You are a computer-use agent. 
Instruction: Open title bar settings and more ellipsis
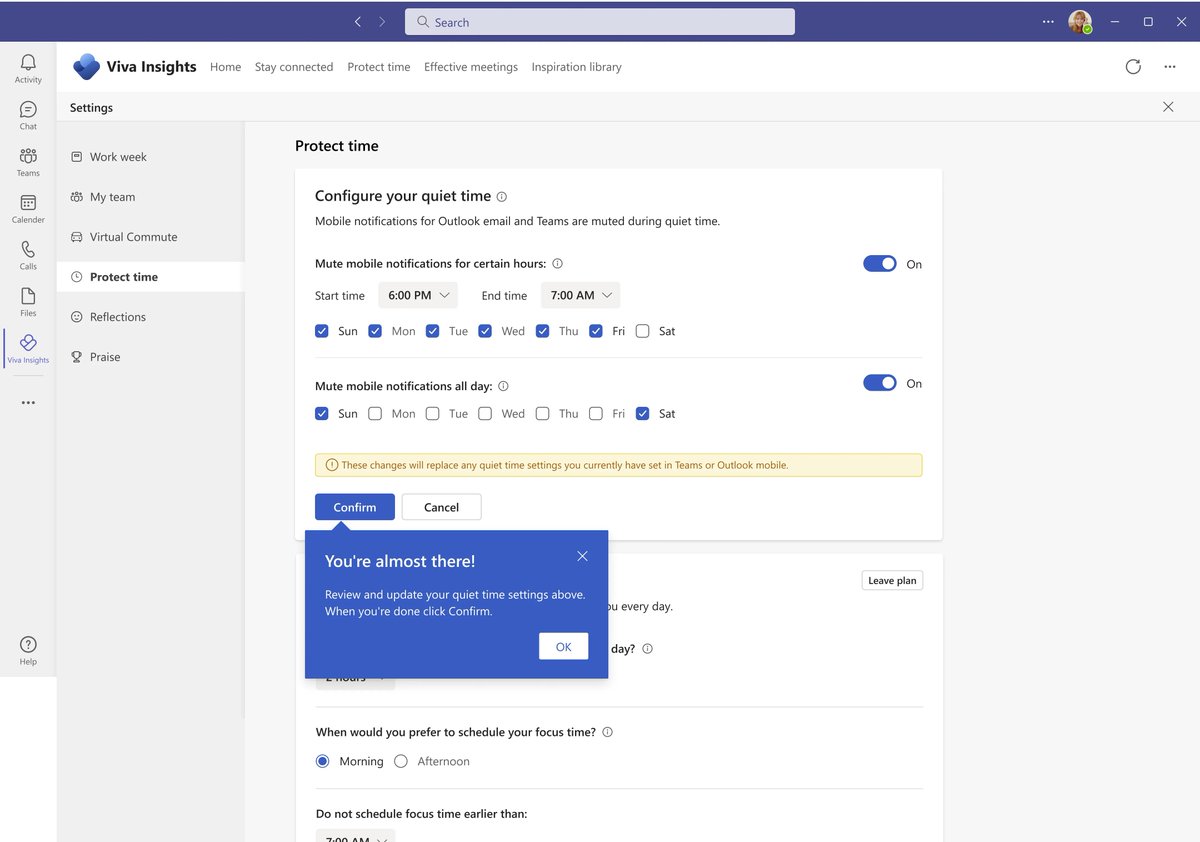(x=1048, y=22)
